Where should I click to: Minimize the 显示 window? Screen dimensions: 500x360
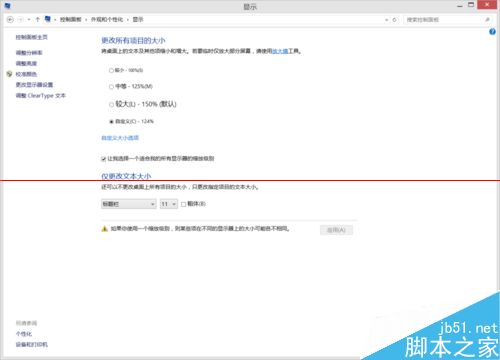(x=460, y=6)
